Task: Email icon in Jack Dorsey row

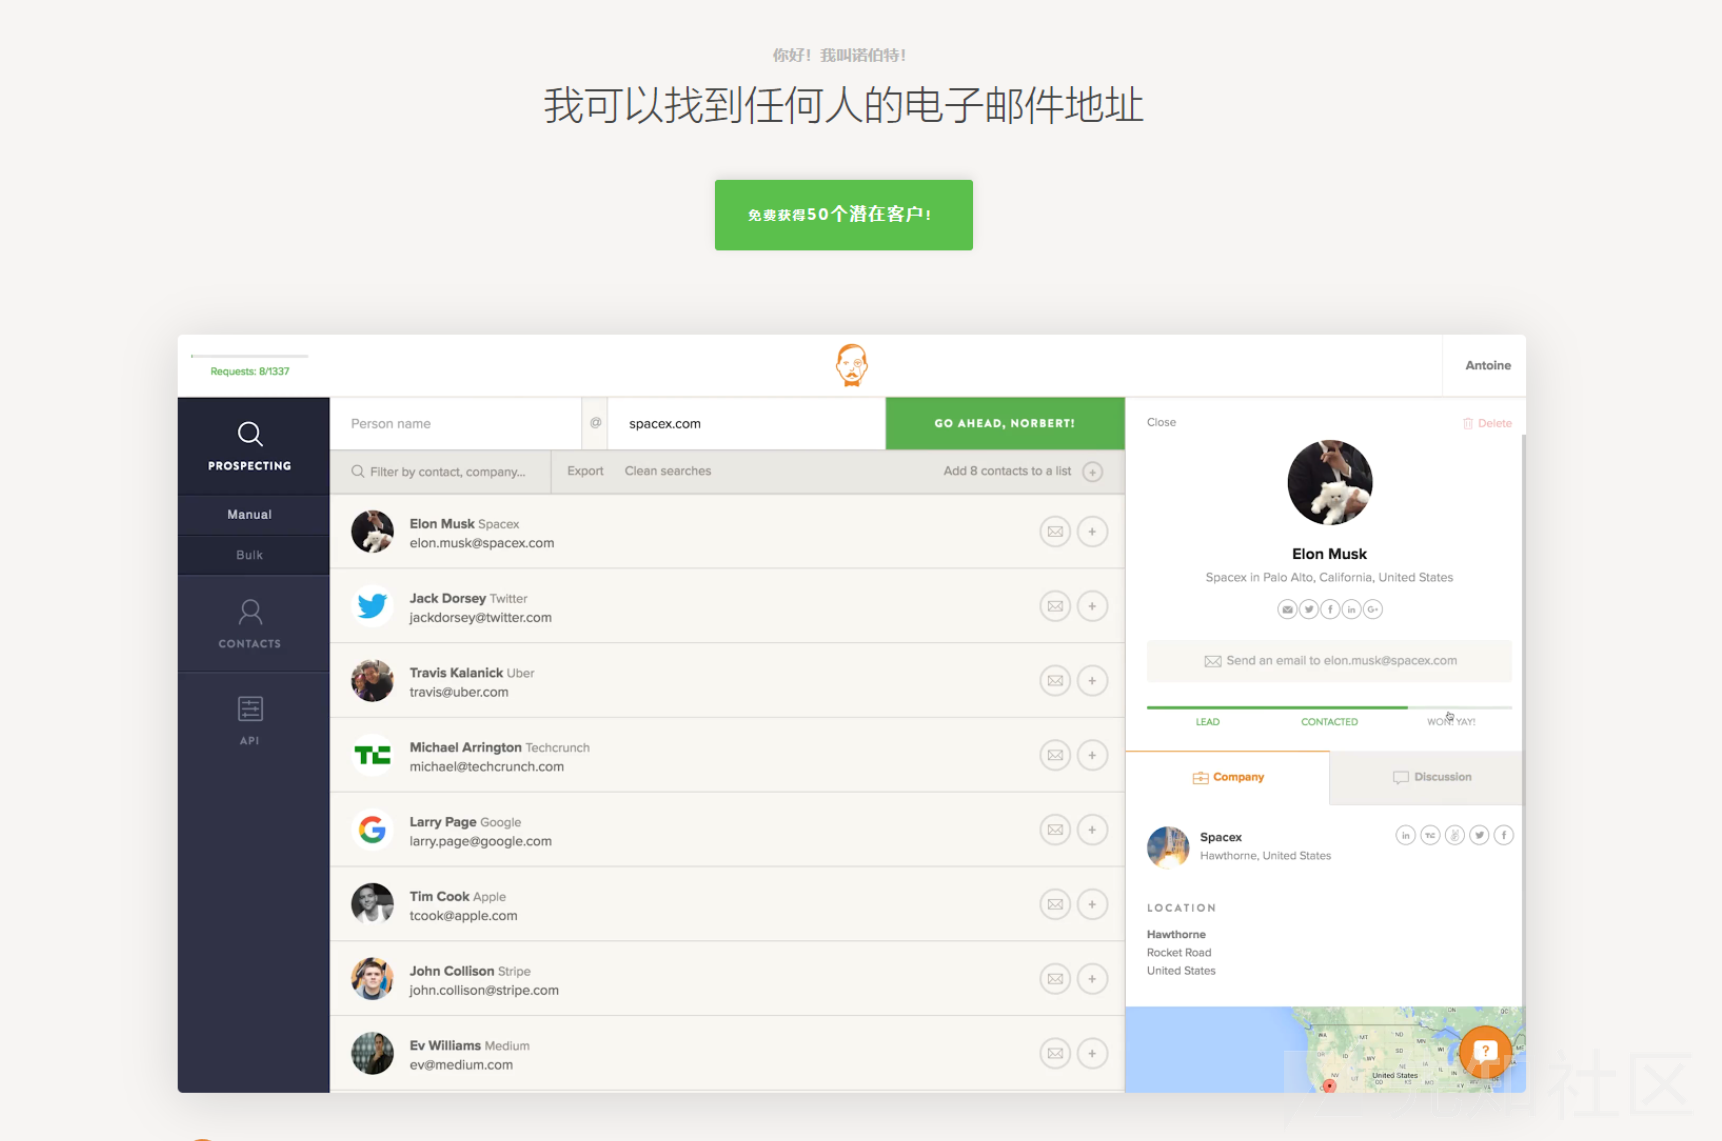Action: coord(1055,606)
